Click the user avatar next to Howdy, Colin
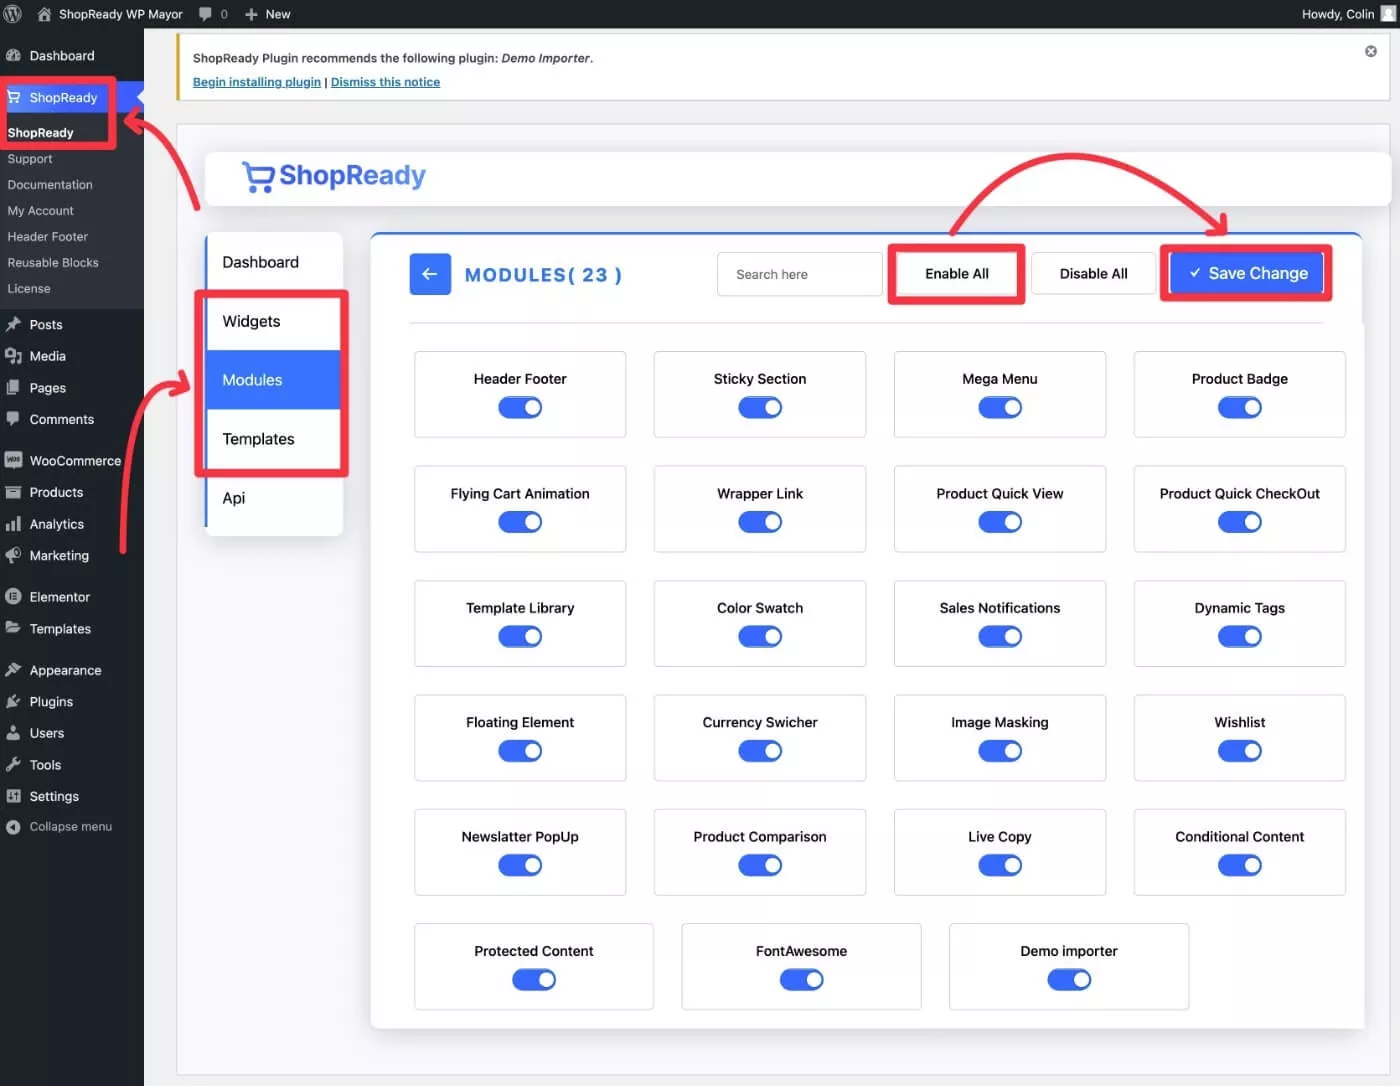Image resolution: width=1400 pixels, height=1086 pixels. (x=1389, y=14)
